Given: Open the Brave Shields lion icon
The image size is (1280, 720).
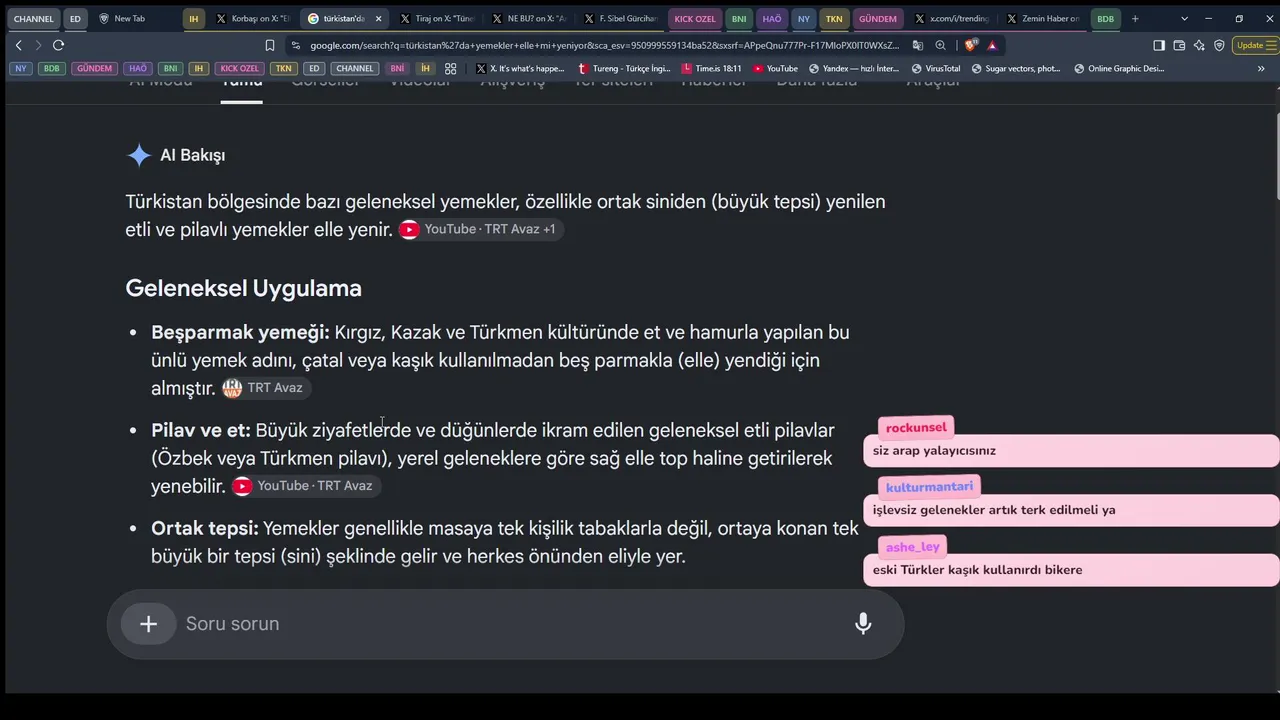Looking at the screenshot, I should pyautogui.click(x=970, y=45).
